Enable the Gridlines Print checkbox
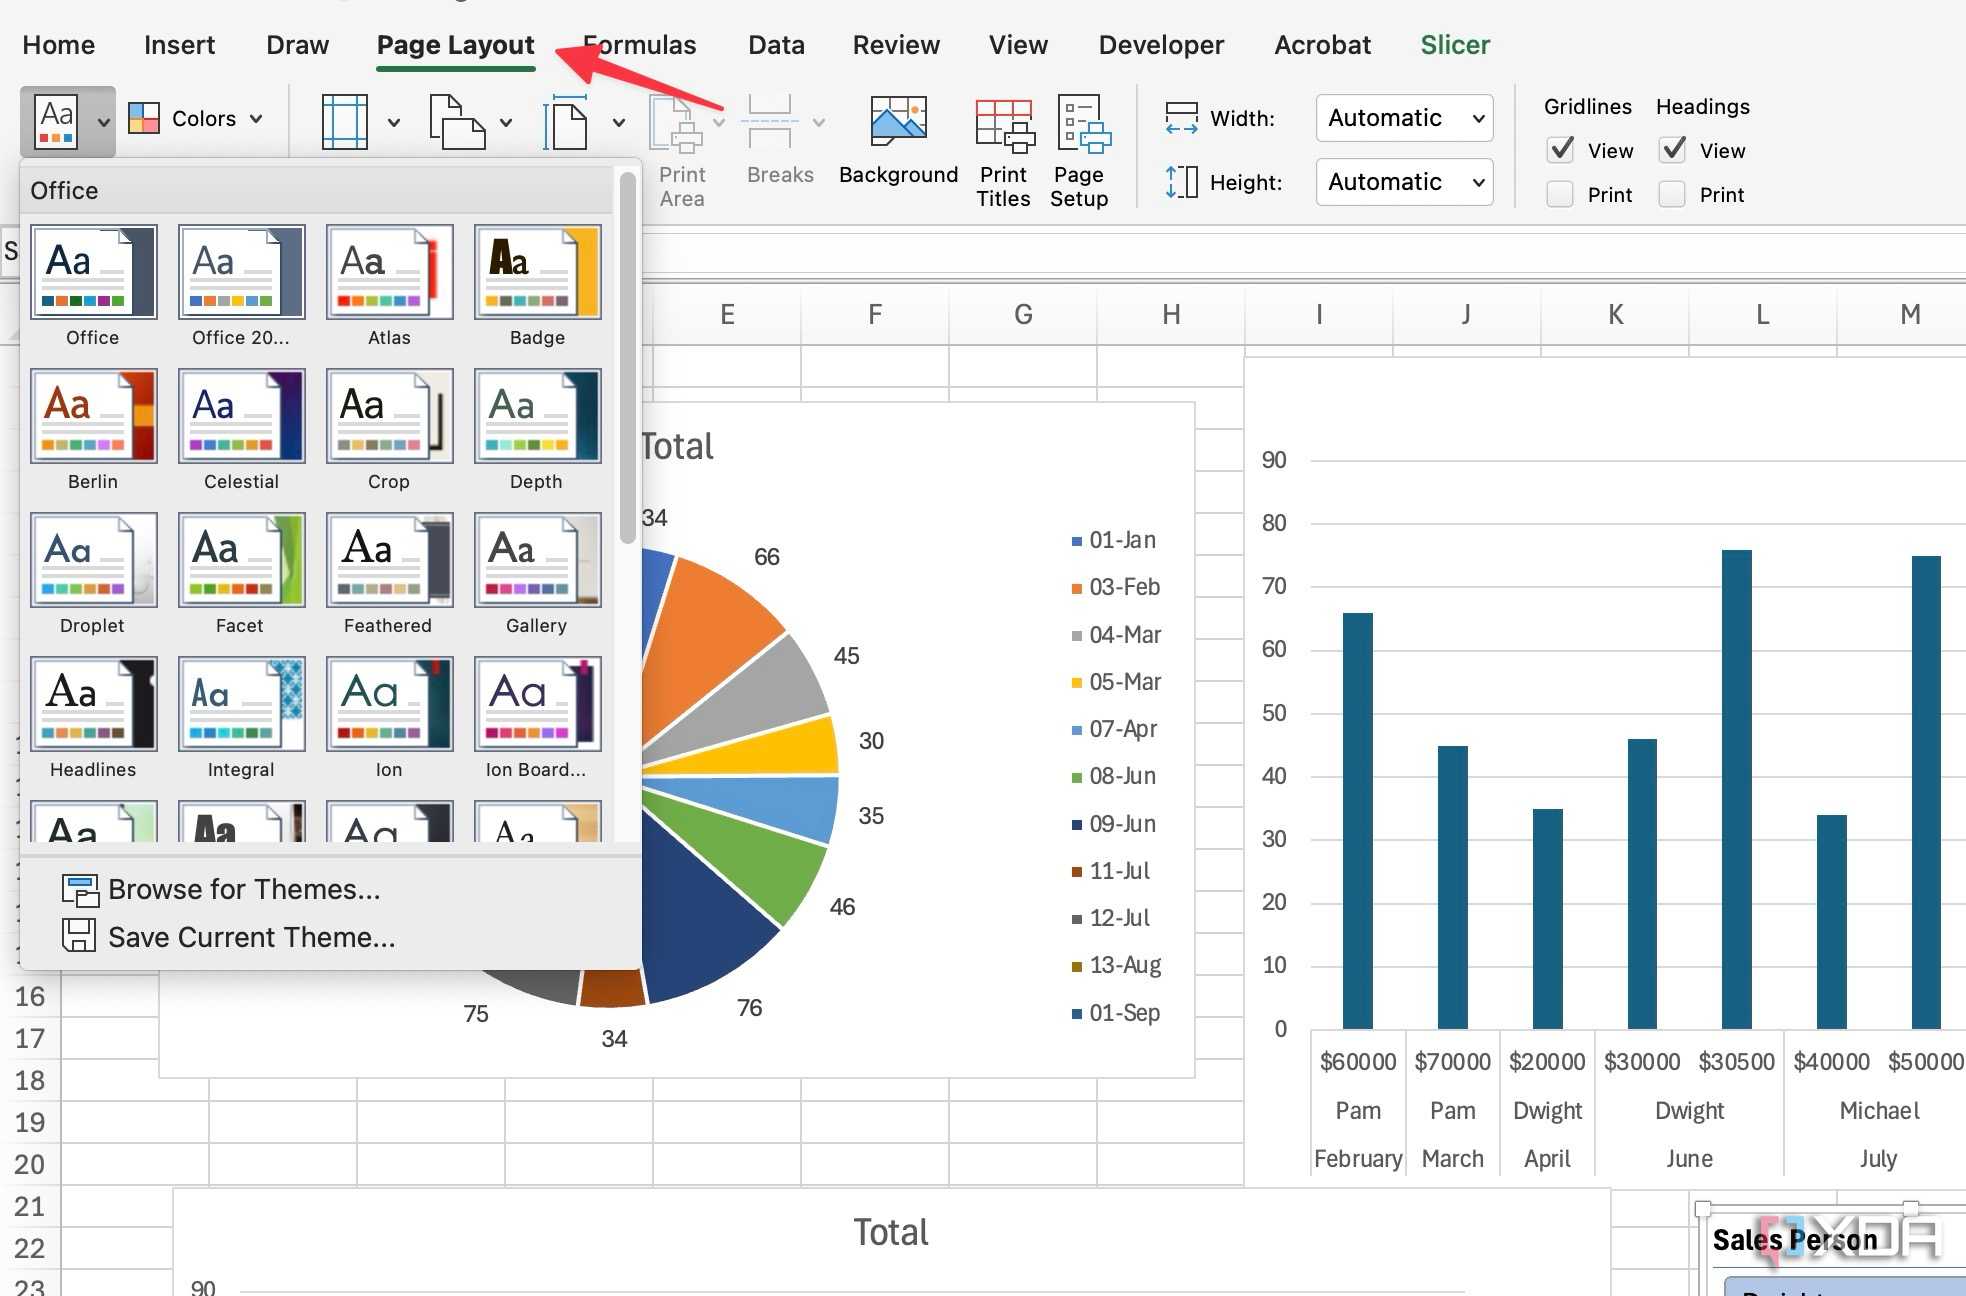The width and height of the screenshot is (1966, 1296). click(x=1561, y=194)
